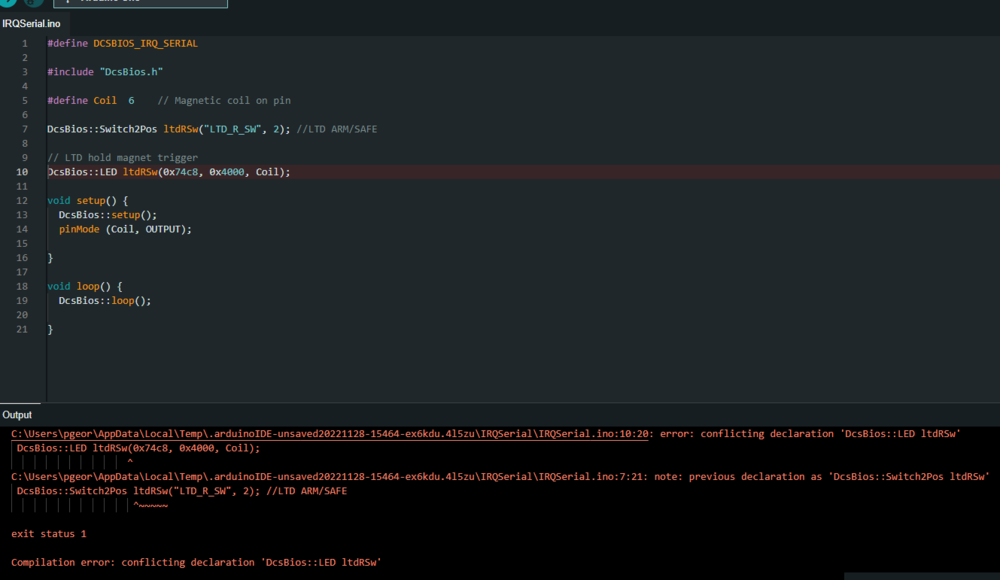Select the IRQSerial.ino editor tab
1000x580 pixels.
click(32, 23)
